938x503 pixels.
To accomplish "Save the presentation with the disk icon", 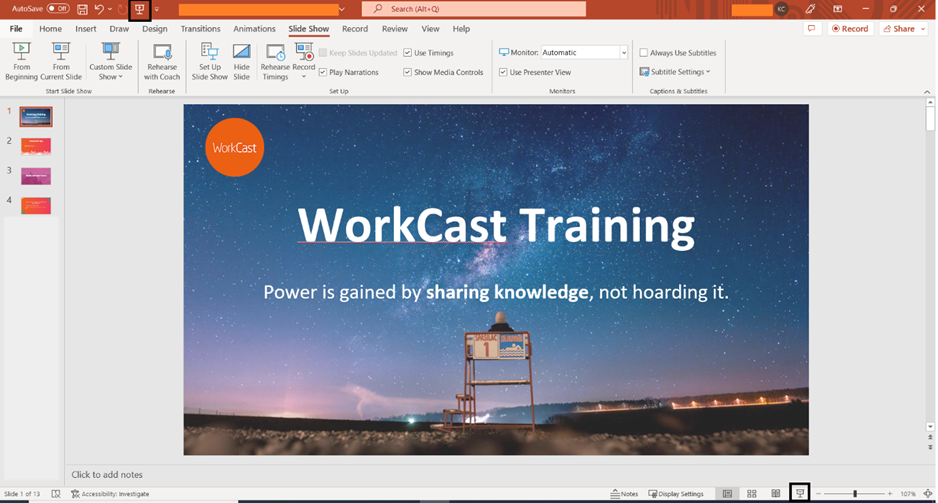I will pos(83,9).
